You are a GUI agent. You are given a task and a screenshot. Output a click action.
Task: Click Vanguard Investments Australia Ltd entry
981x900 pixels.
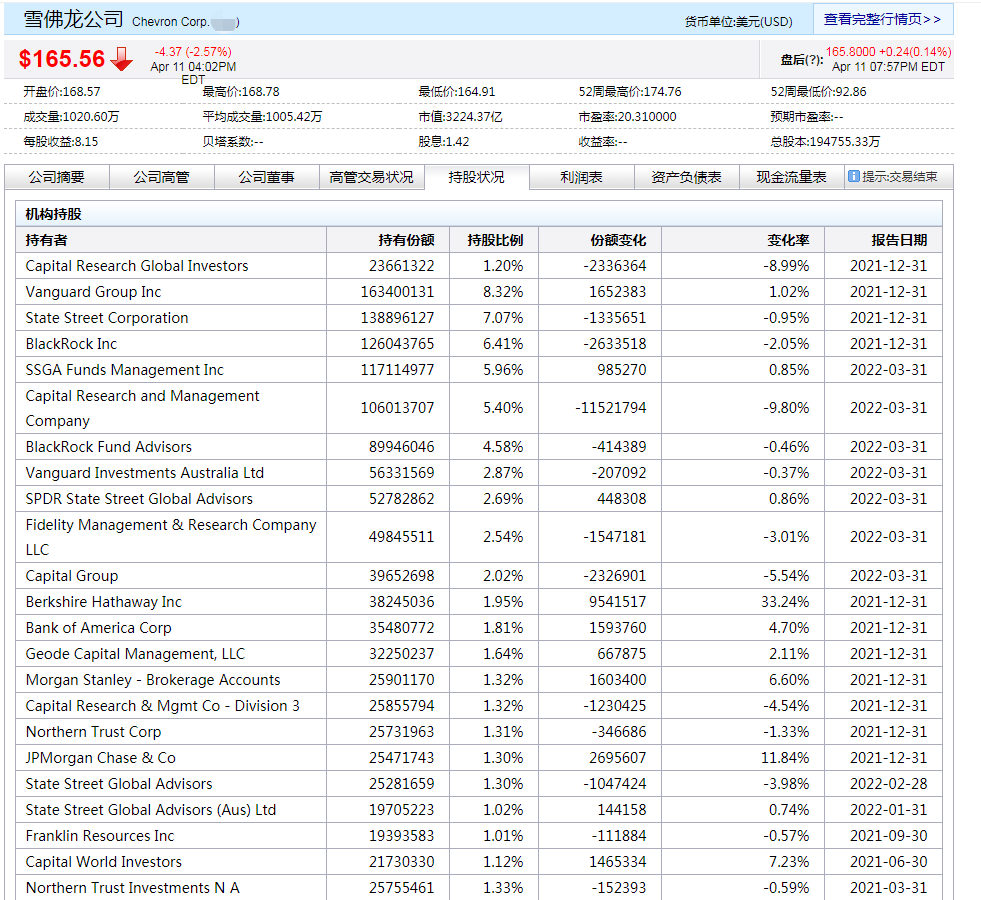[145, 473]
